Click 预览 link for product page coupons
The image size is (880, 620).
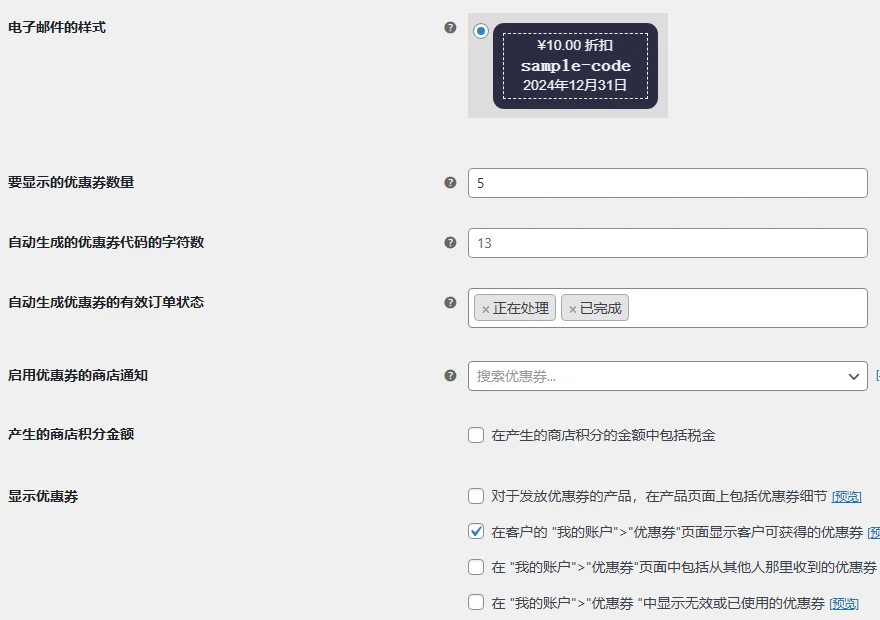[846, 495]
